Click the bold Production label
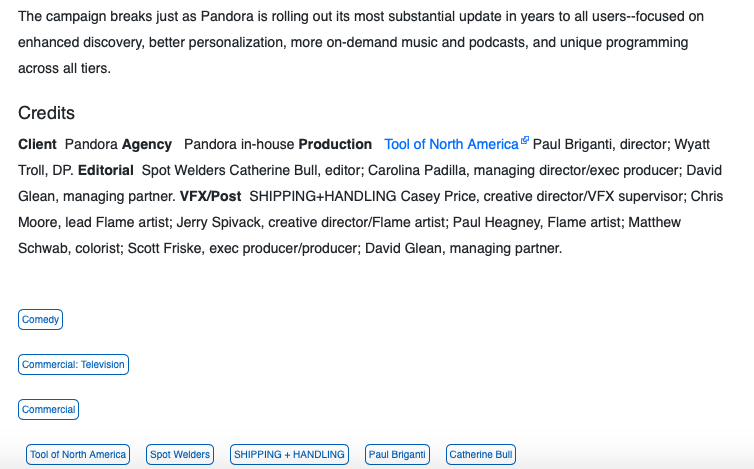The height and width of the screenshot is (469, 754). (335, 144)
